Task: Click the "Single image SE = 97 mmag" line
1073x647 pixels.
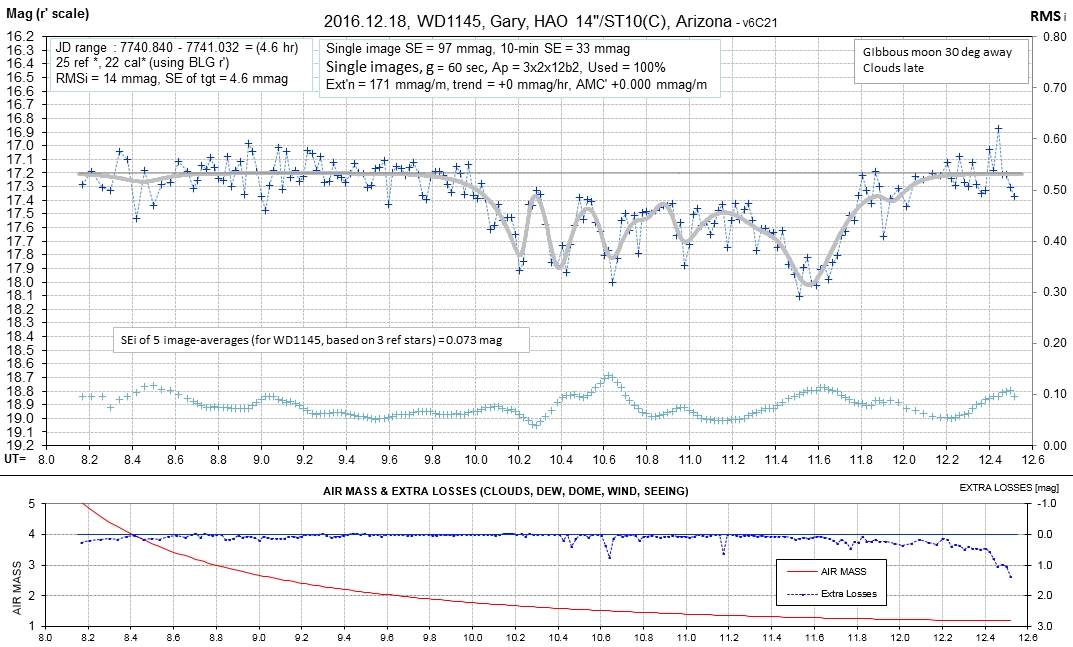Action: [x=478, y=49]
